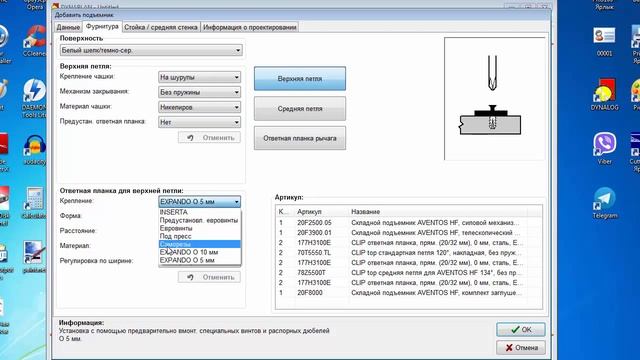Open Предустан. ответная планка dropdown
This screenshot has width=640, height=360.
(x=199, y=122)
